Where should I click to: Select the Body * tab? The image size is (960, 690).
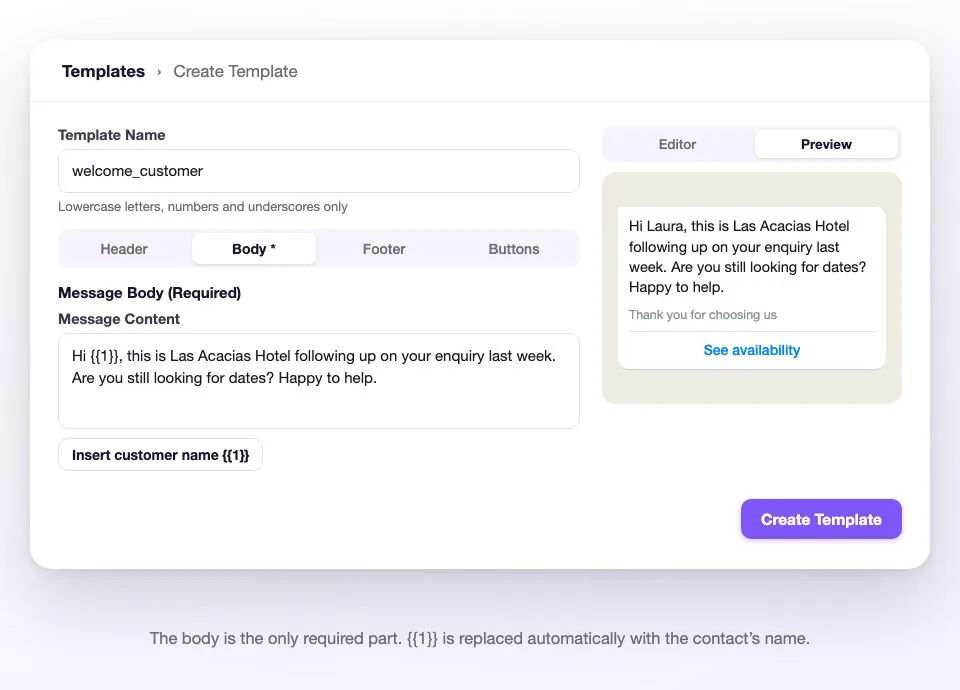[x=253, y=249]
